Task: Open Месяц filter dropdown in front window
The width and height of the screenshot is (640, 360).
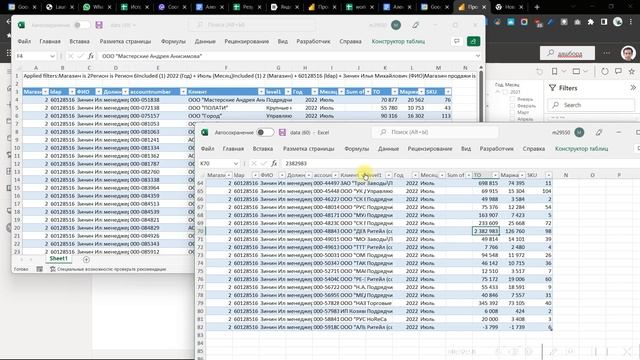Action: (x=442, y=175)
